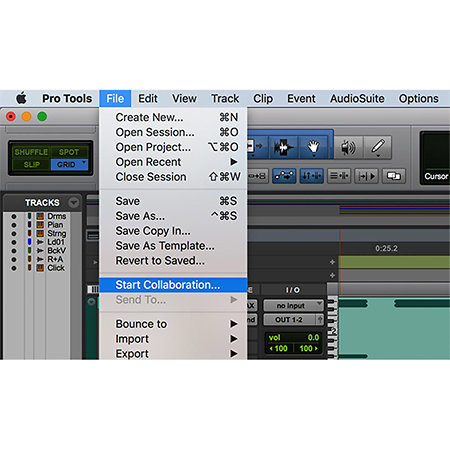Select the Pencil tool
This screenshot has width=450, height=450.
378,147
